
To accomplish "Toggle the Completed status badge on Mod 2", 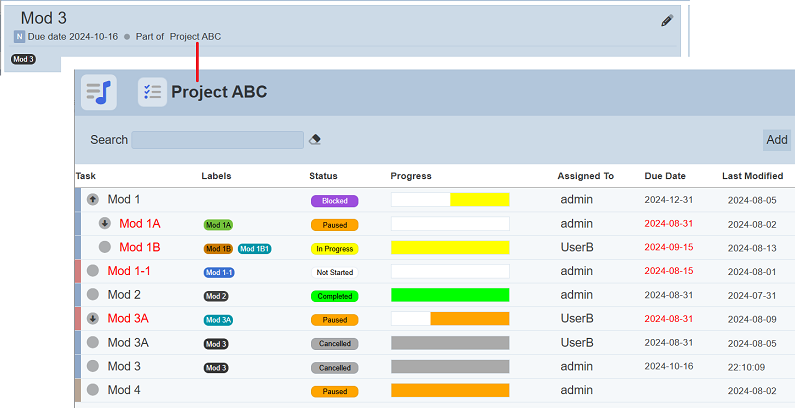I will 334,296.
